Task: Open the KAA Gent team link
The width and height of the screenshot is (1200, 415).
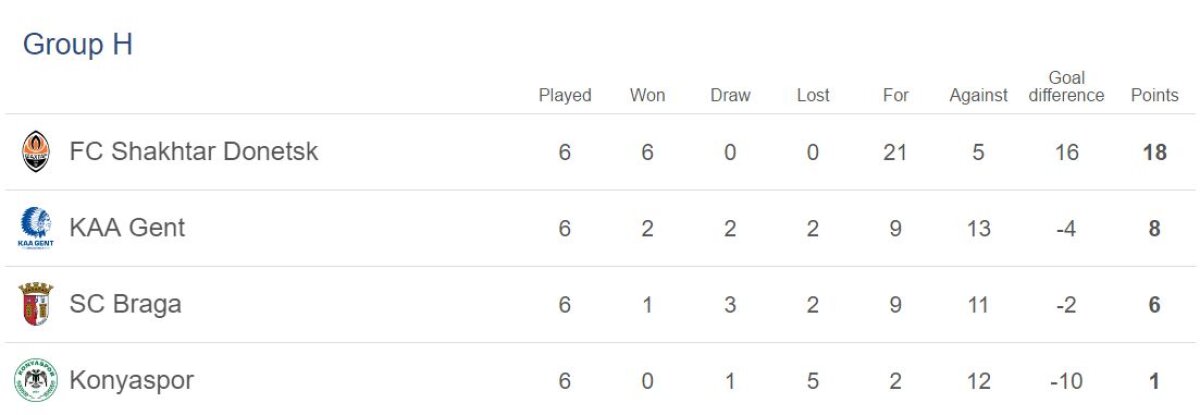Action: (127, 228)
